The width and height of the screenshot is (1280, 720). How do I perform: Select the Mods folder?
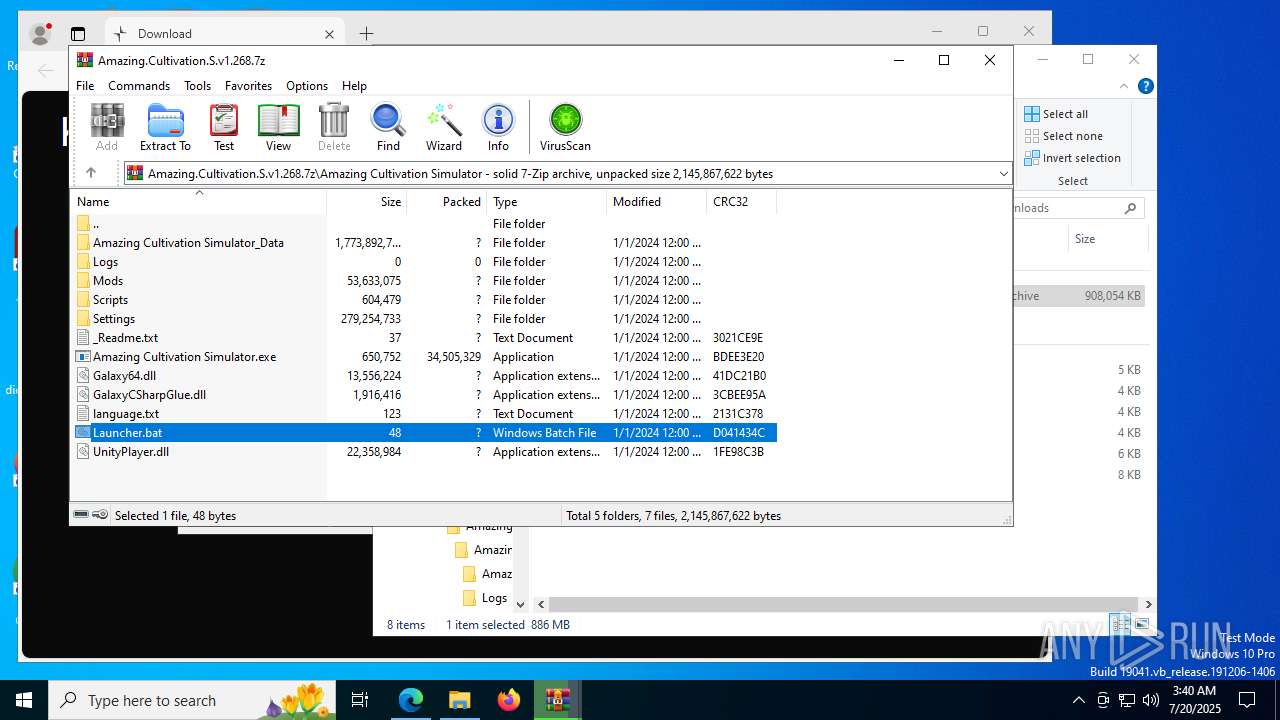point(425,281)
